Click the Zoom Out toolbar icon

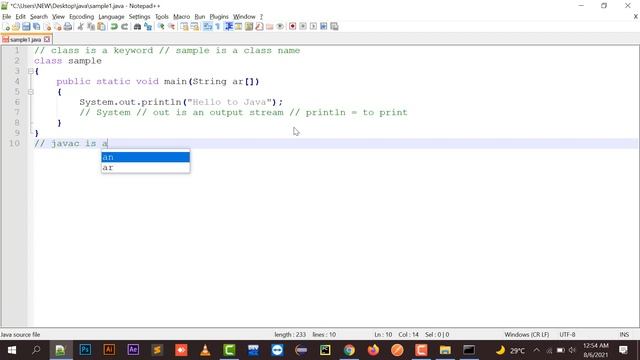171,27
